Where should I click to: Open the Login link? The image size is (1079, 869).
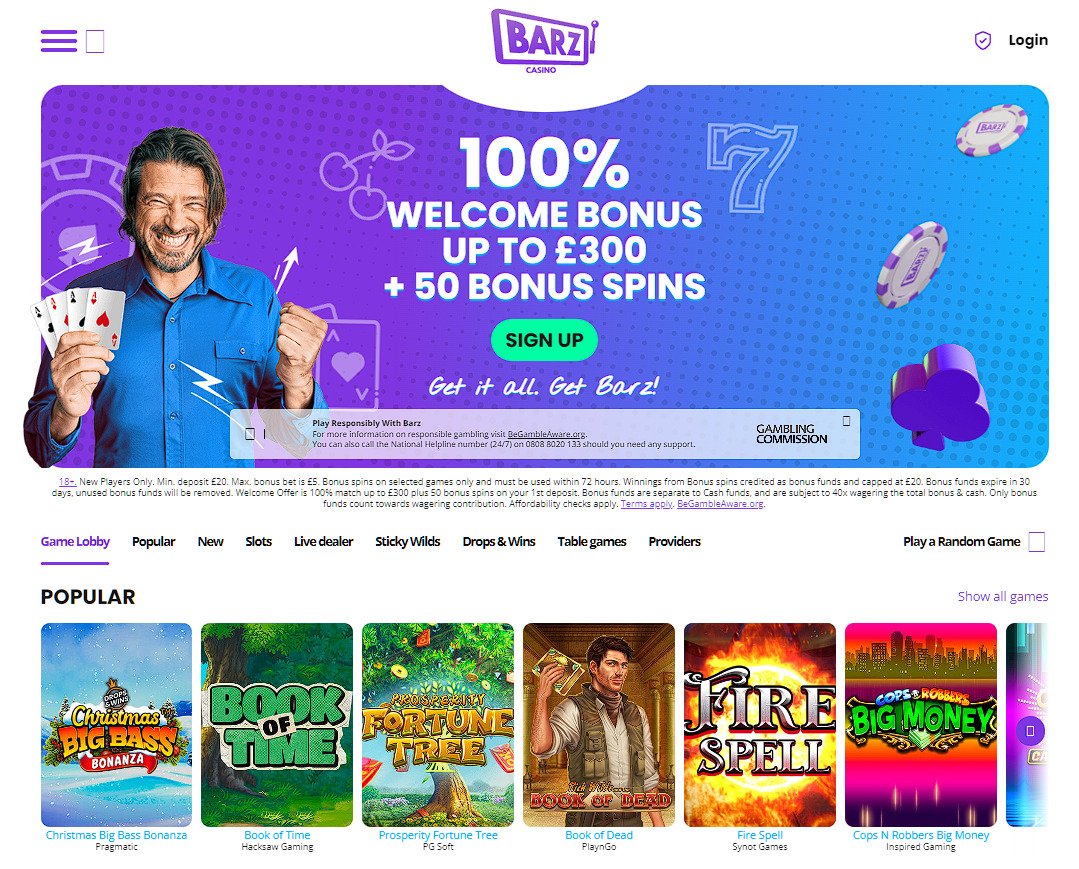coord(1028,41)
